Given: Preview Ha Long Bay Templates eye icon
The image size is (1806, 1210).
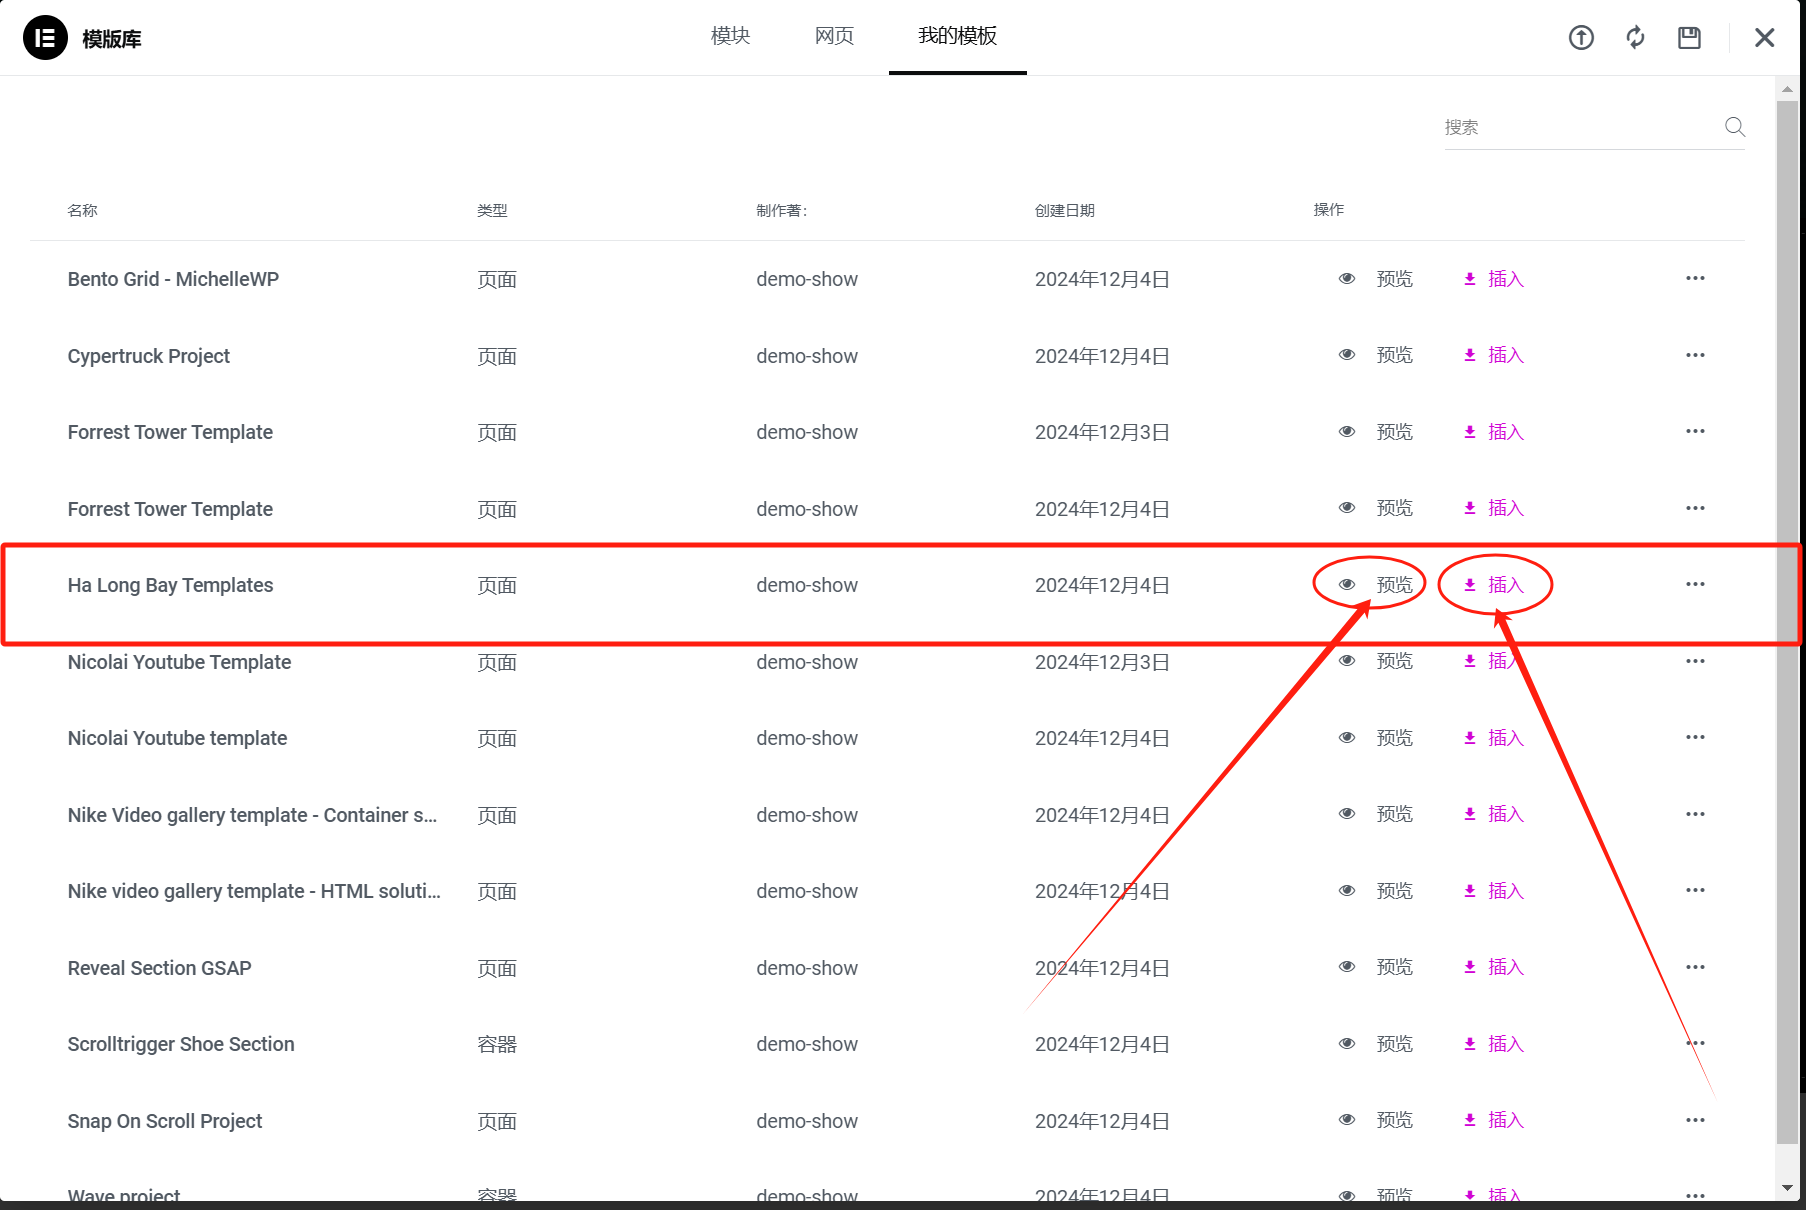Looking at the screenshot, I should (x=1347, y=585).
